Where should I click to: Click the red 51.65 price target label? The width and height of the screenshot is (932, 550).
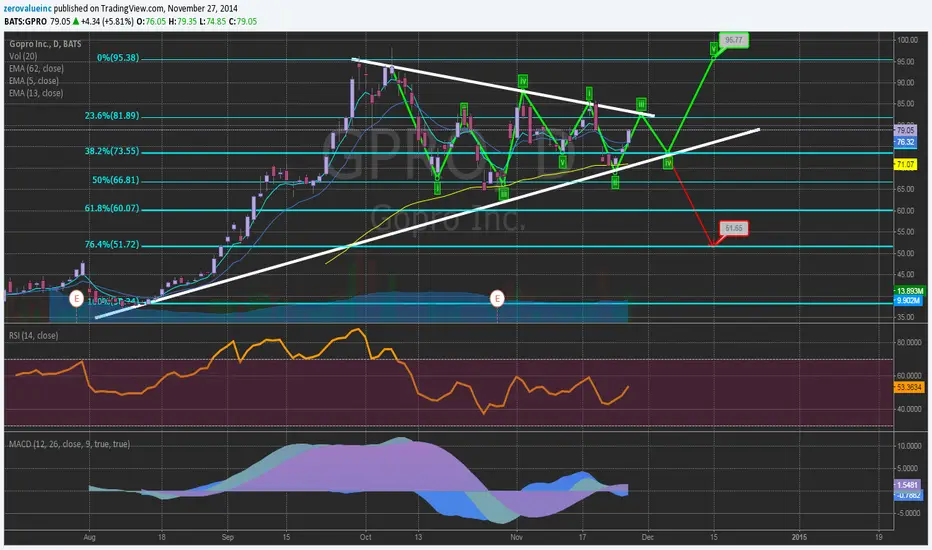[734, 228]
